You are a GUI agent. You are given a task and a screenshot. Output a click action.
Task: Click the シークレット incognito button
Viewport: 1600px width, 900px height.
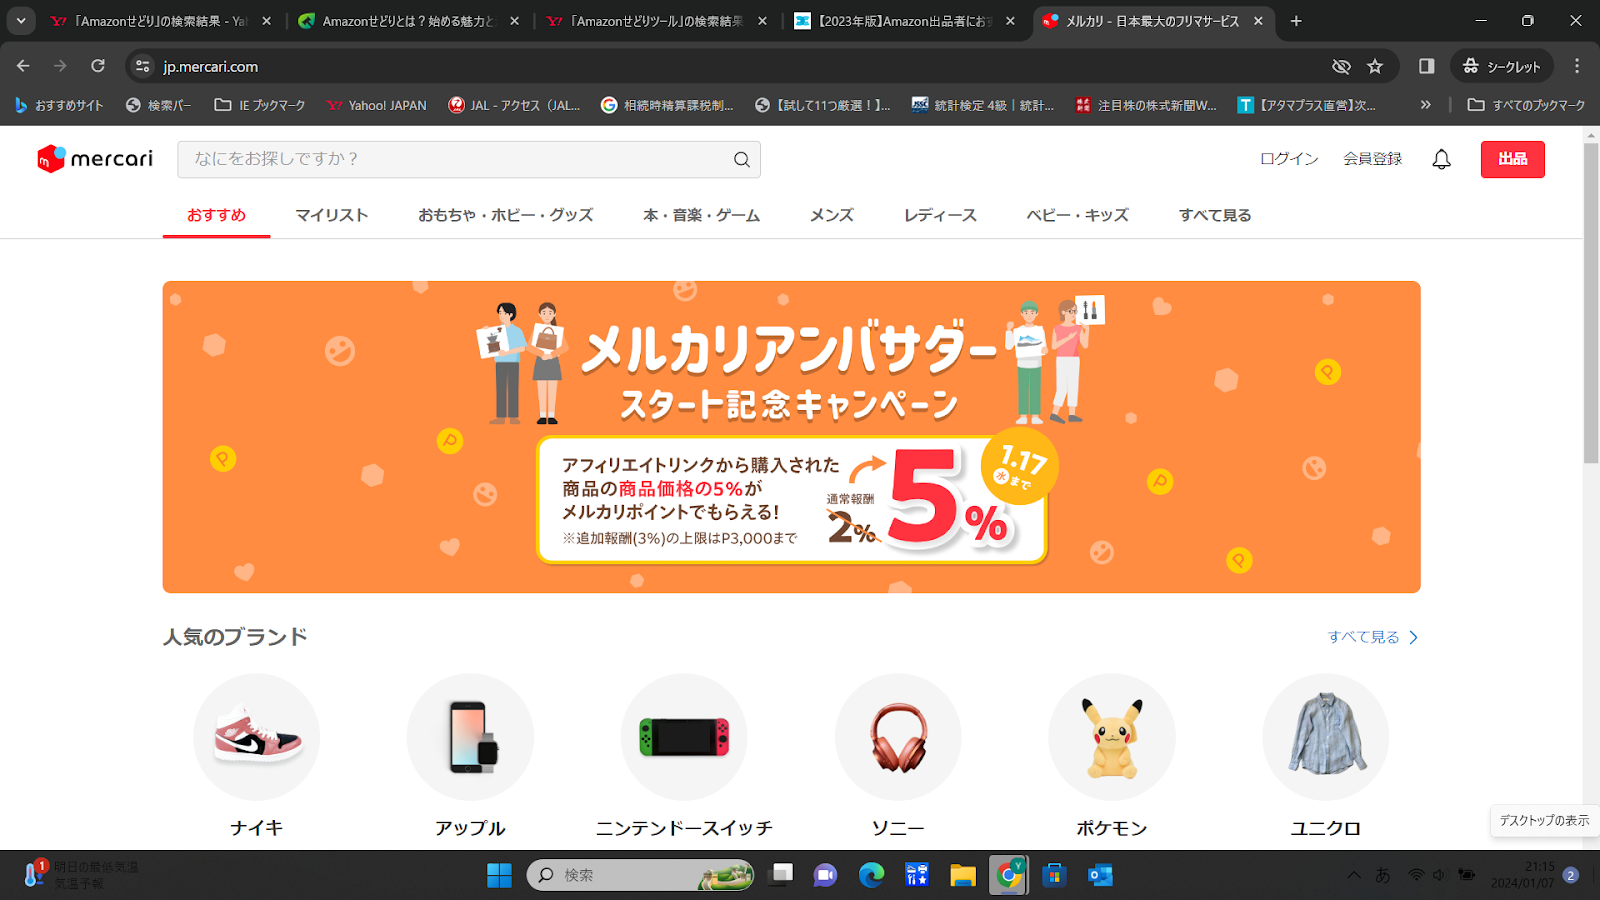(x=1502, y=66)
